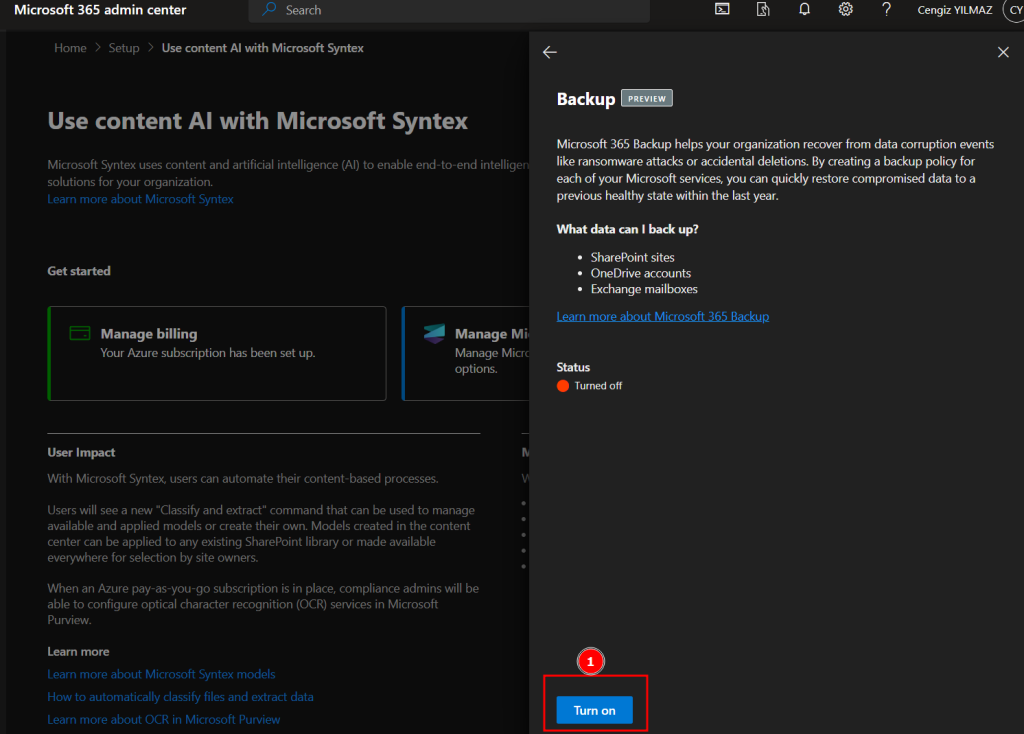Click the document download icon in header
1024x734 pixels.
(x=763, y=10)
